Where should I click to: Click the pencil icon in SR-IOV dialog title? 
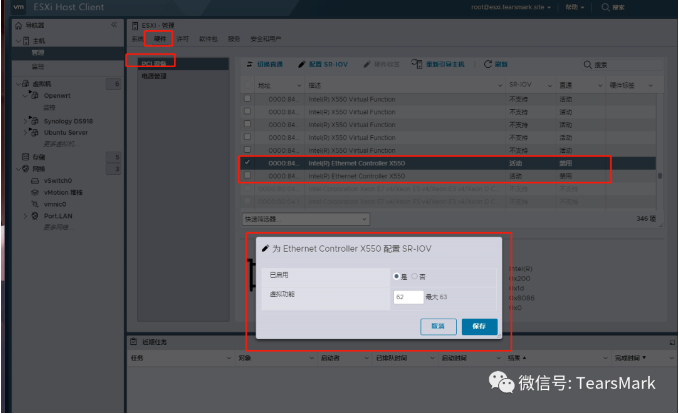265,248
